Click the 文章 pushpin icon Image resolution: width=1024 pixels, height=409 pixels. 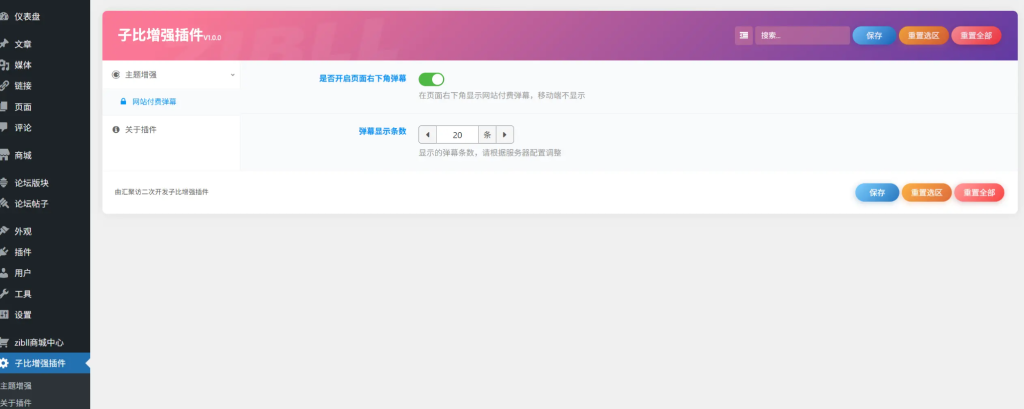[5, 44]
